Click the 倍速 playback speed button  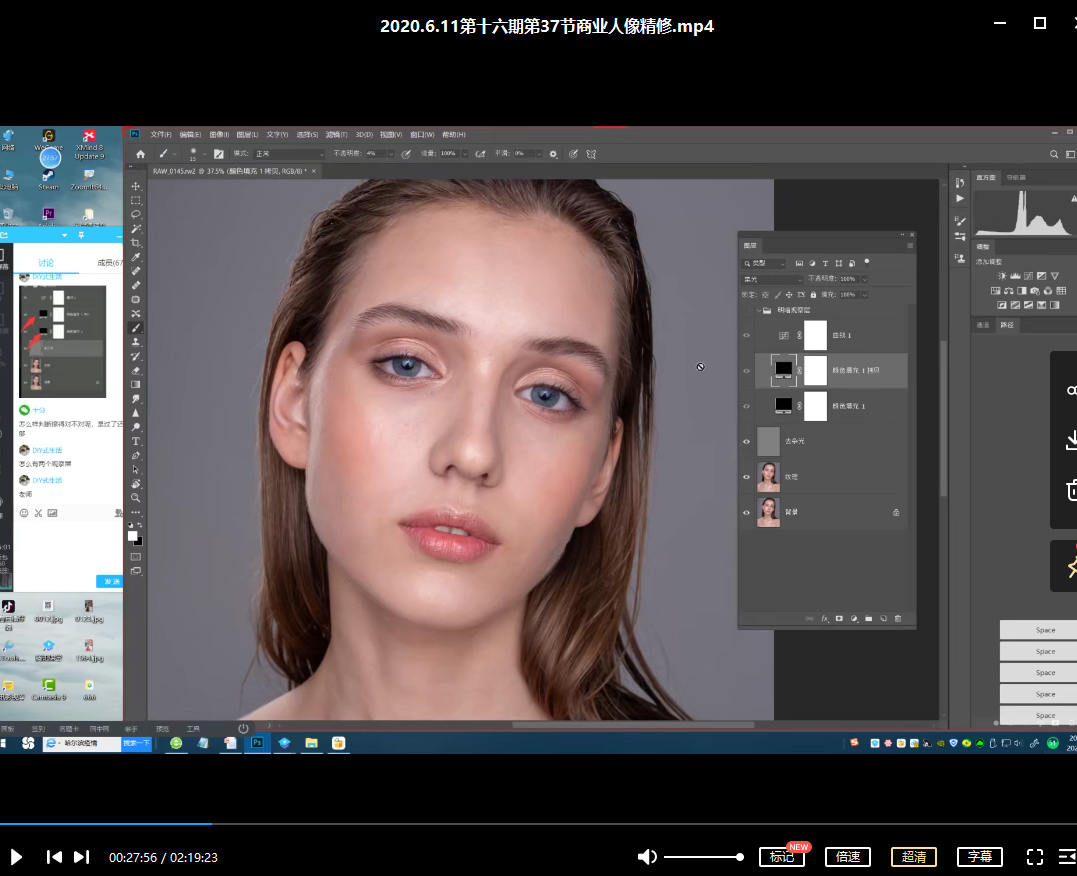coord(847,857)
